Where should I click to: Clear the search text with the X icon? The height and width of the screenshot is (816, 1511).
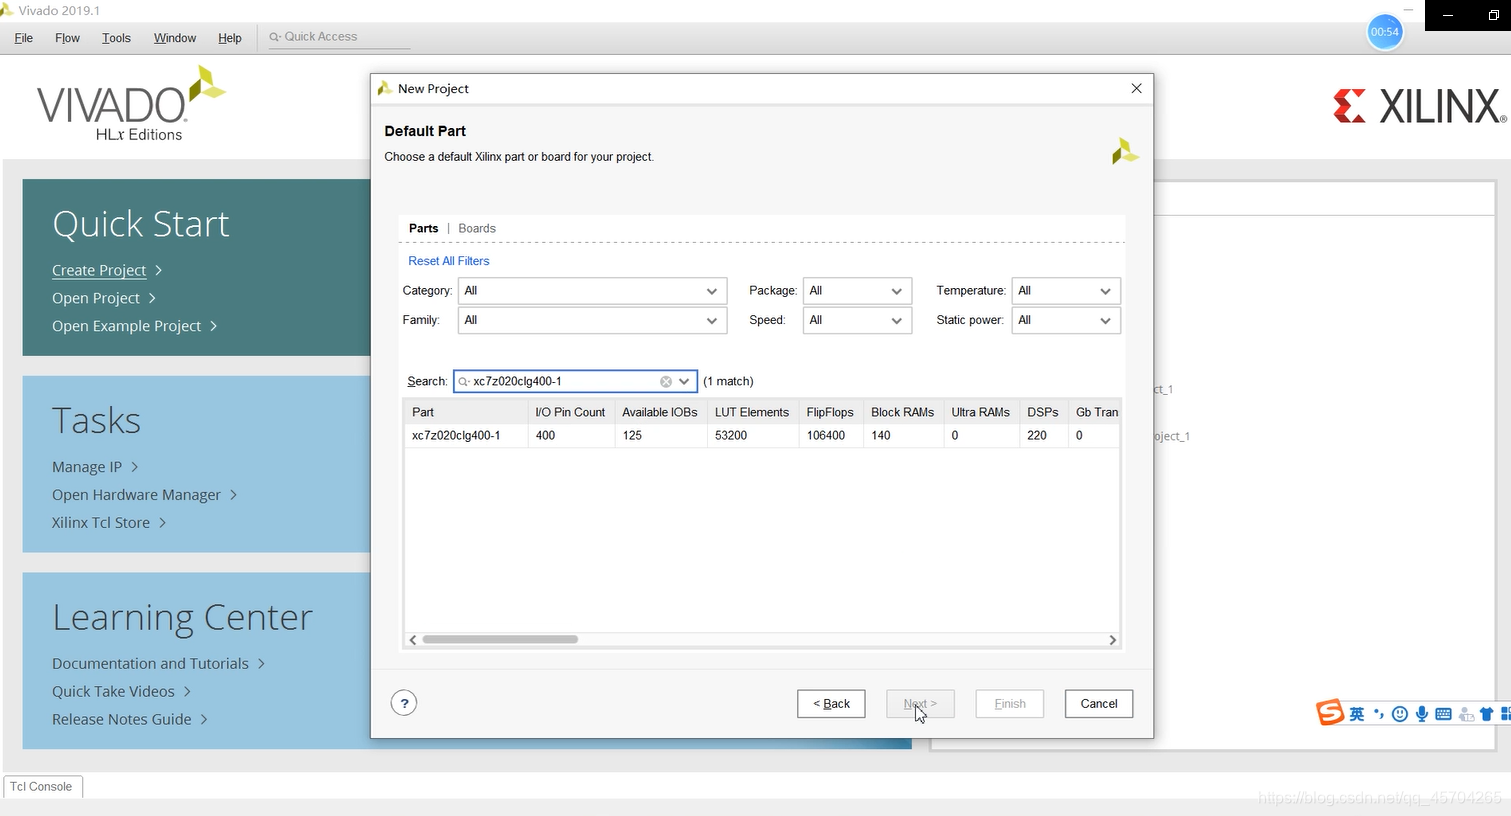point(666,381)
